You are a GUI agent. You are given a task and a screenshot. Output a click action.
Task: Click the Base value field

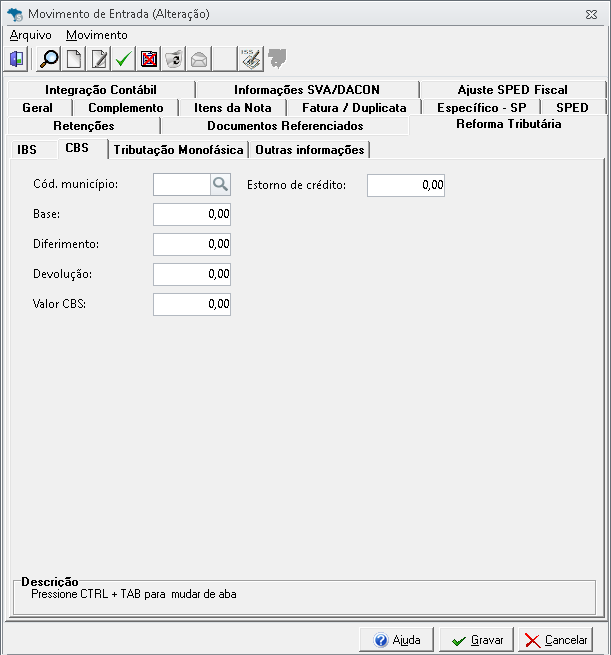point(192,214)
